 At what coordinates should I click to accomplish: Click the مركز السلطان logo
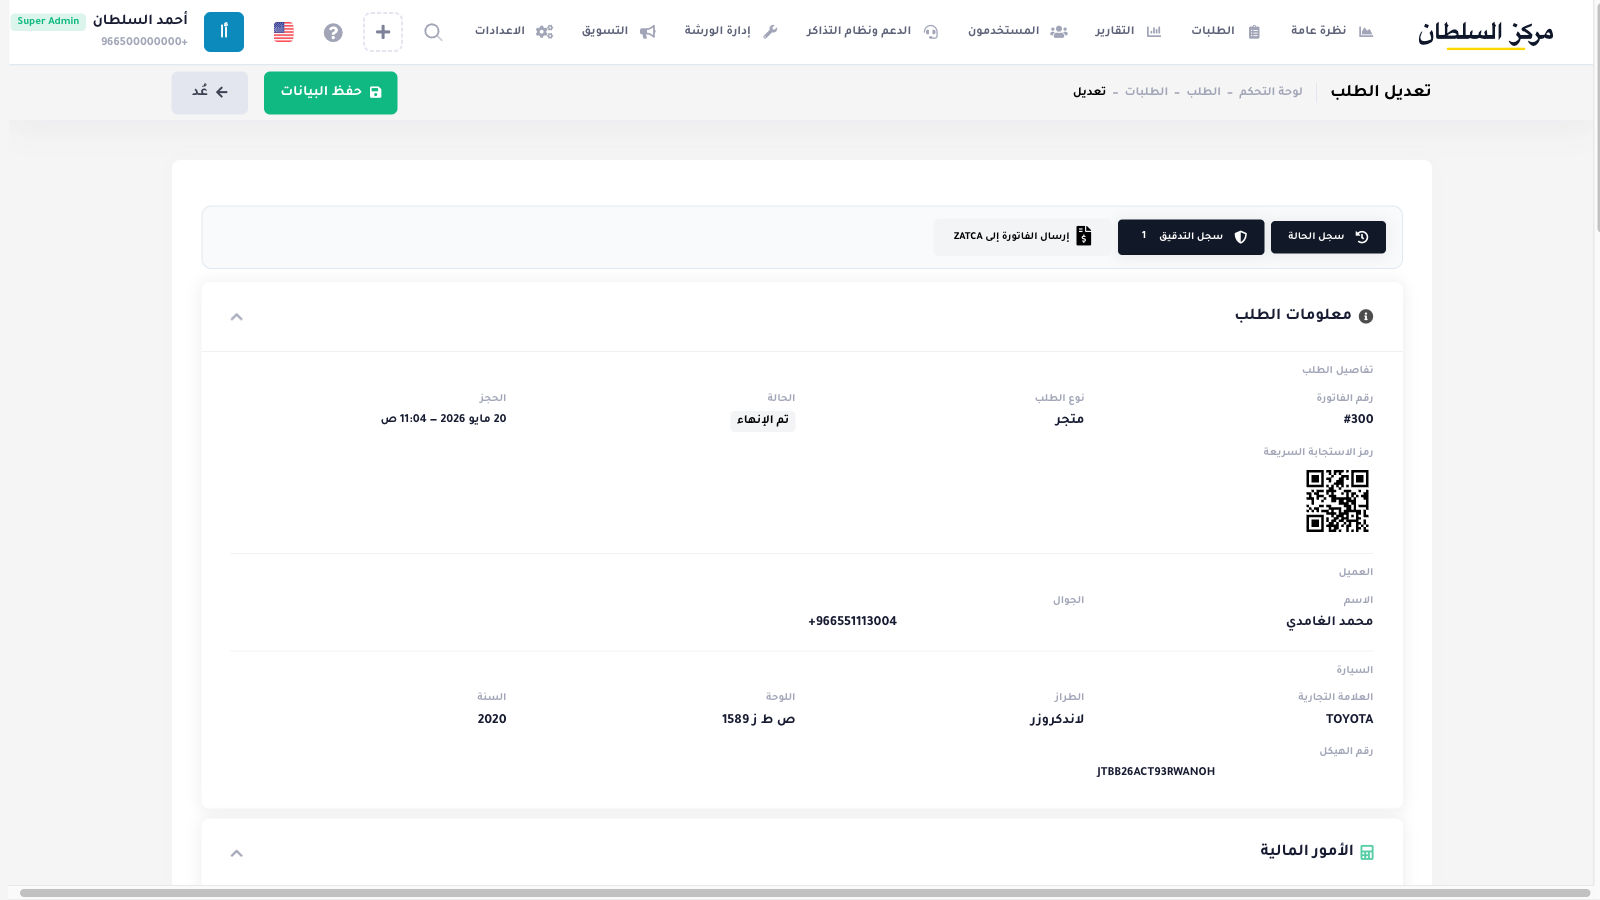tap(1485, 33)
